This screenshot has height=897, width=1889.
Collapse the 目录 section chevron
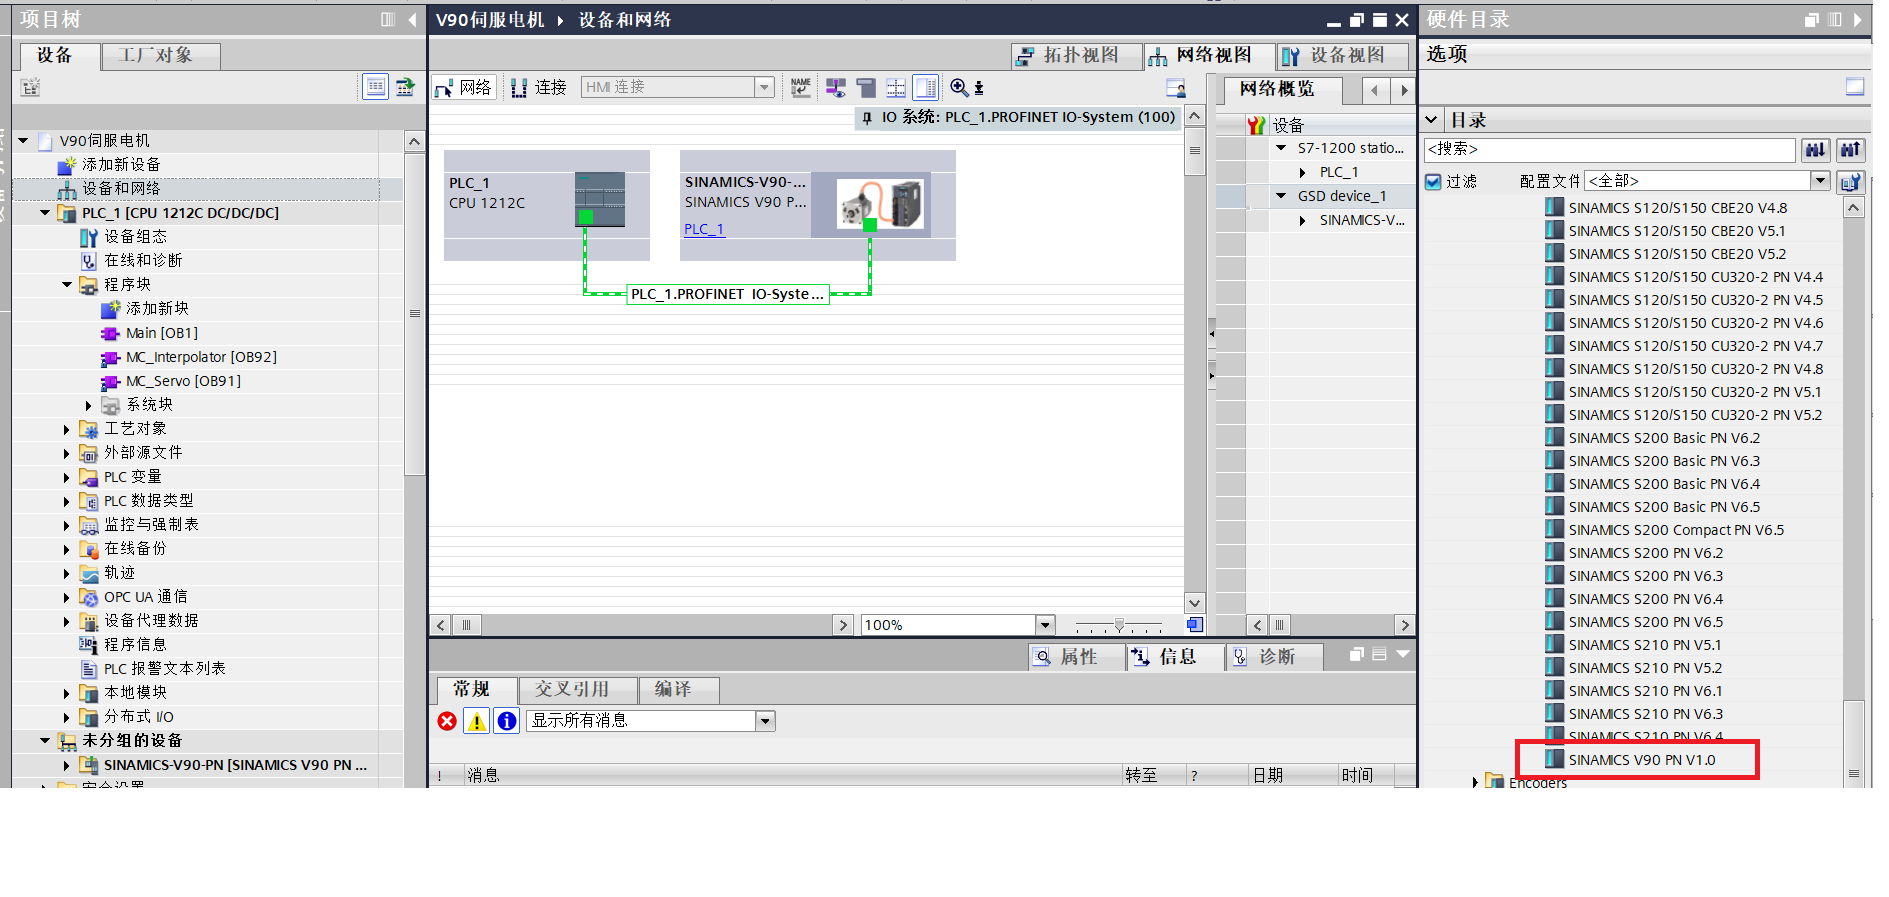coord(1431,120)
